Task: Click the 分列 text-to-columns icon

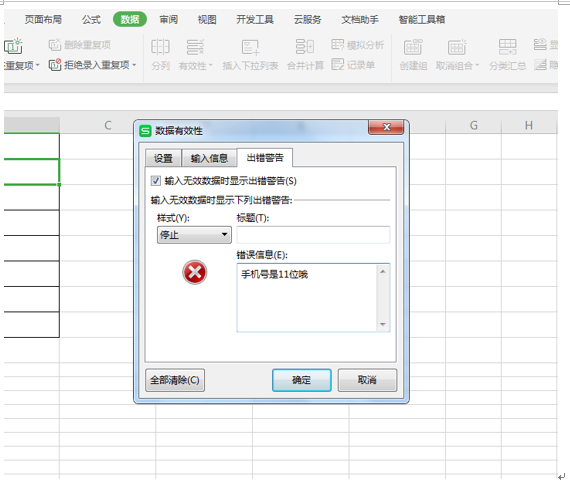Action: 160,47
